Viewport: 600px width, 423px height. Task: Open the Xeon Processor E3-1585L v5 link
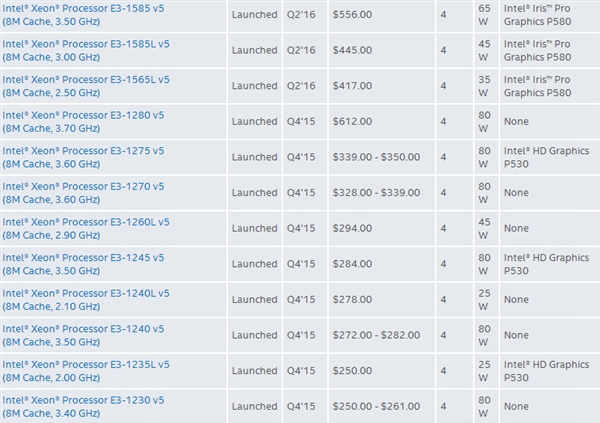86,51
